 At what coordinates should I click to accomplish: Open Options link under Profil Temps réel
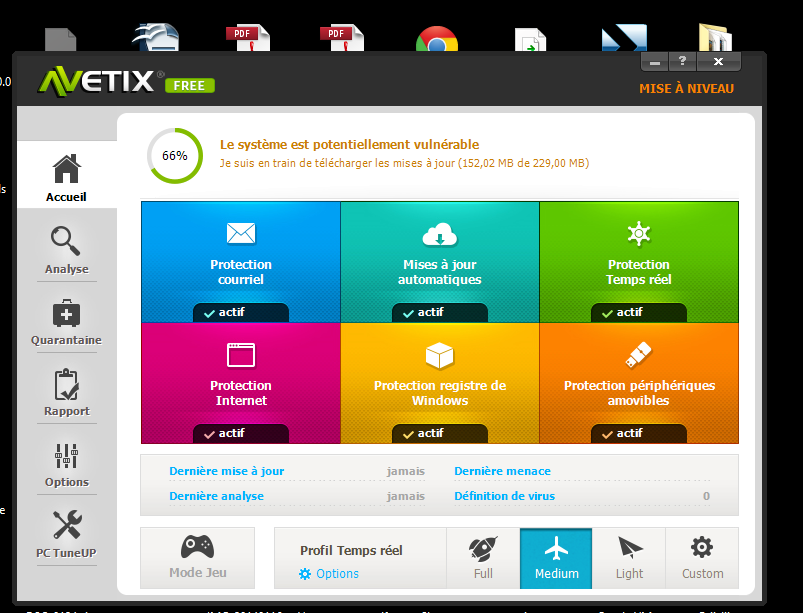[337, 574]
